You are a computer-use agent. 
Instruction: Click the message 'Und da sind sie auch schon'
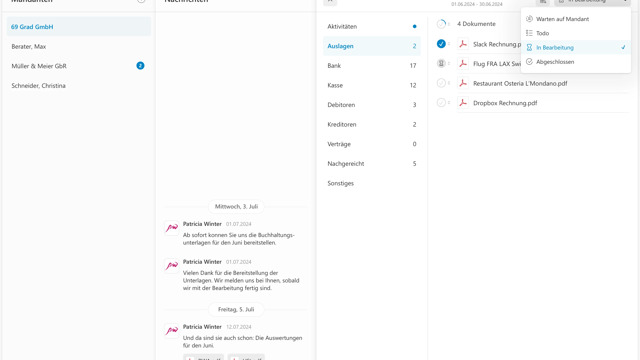(242, 342)
